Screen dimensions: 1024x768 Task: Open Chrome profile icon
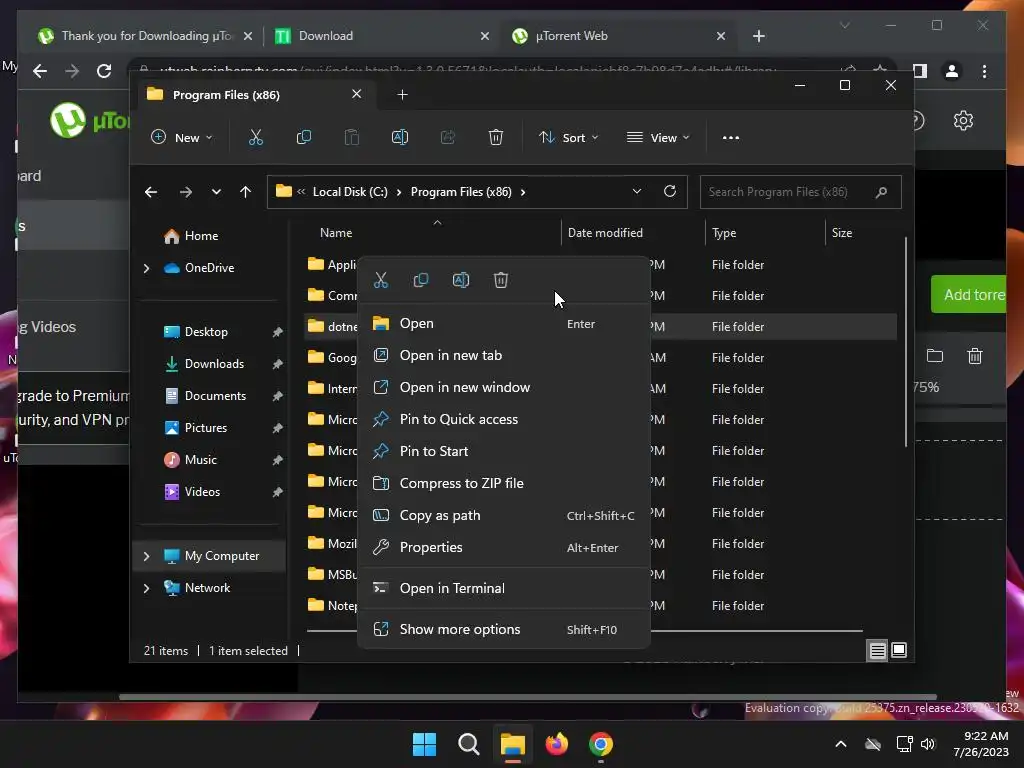[x=952, y=71]
